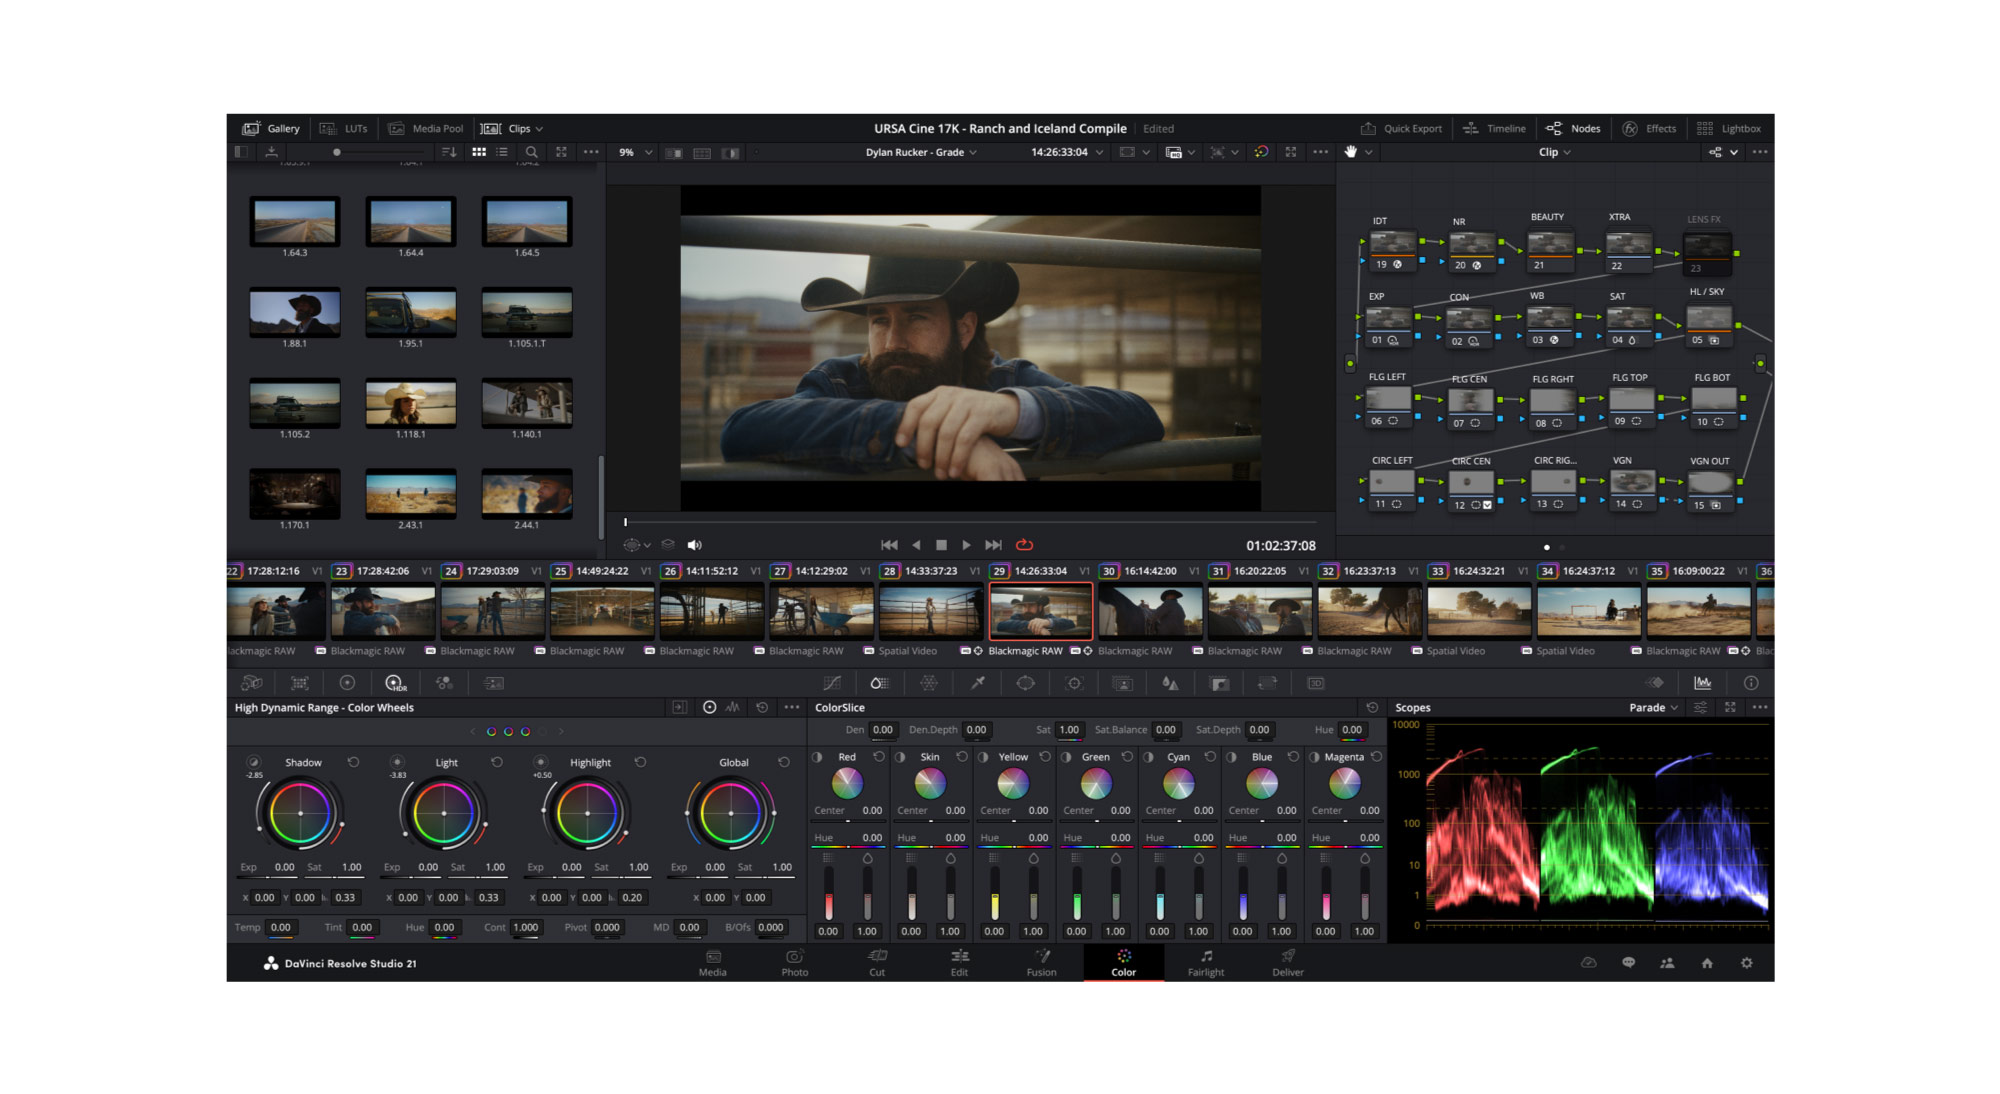The width and height of the screenshot is (2000, 1094).
Task: Open the Magic Mask palette
Action: pyautogui.click(x=1123, y=683)
